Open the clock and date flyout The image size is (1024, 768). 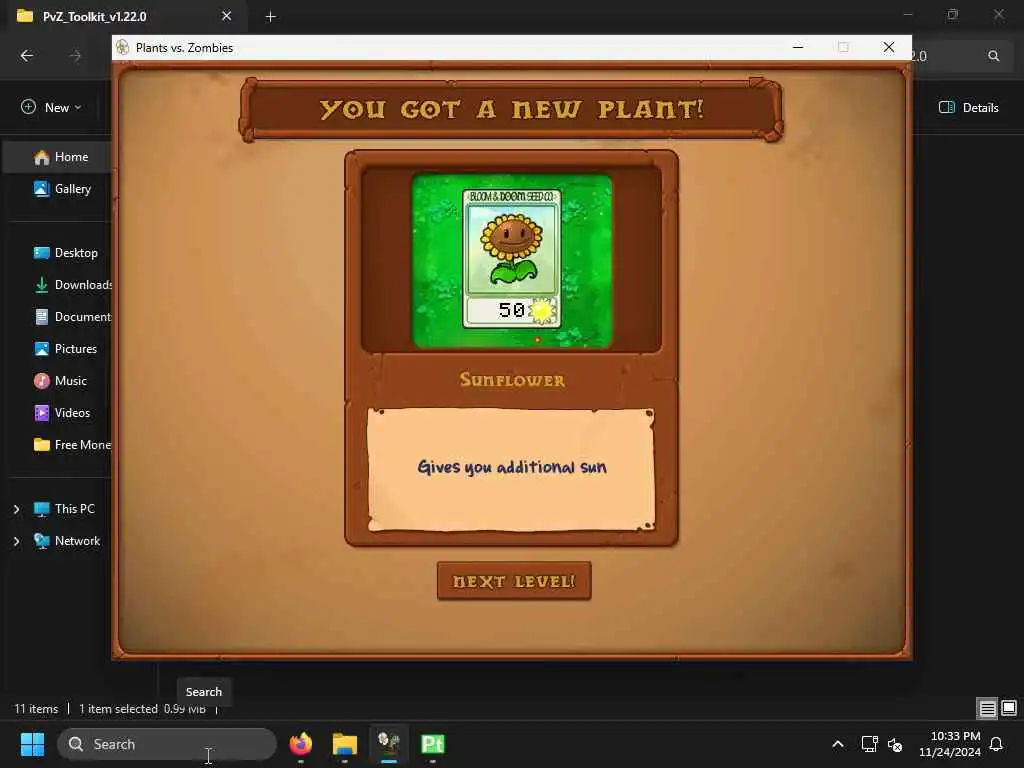(950, 744)
